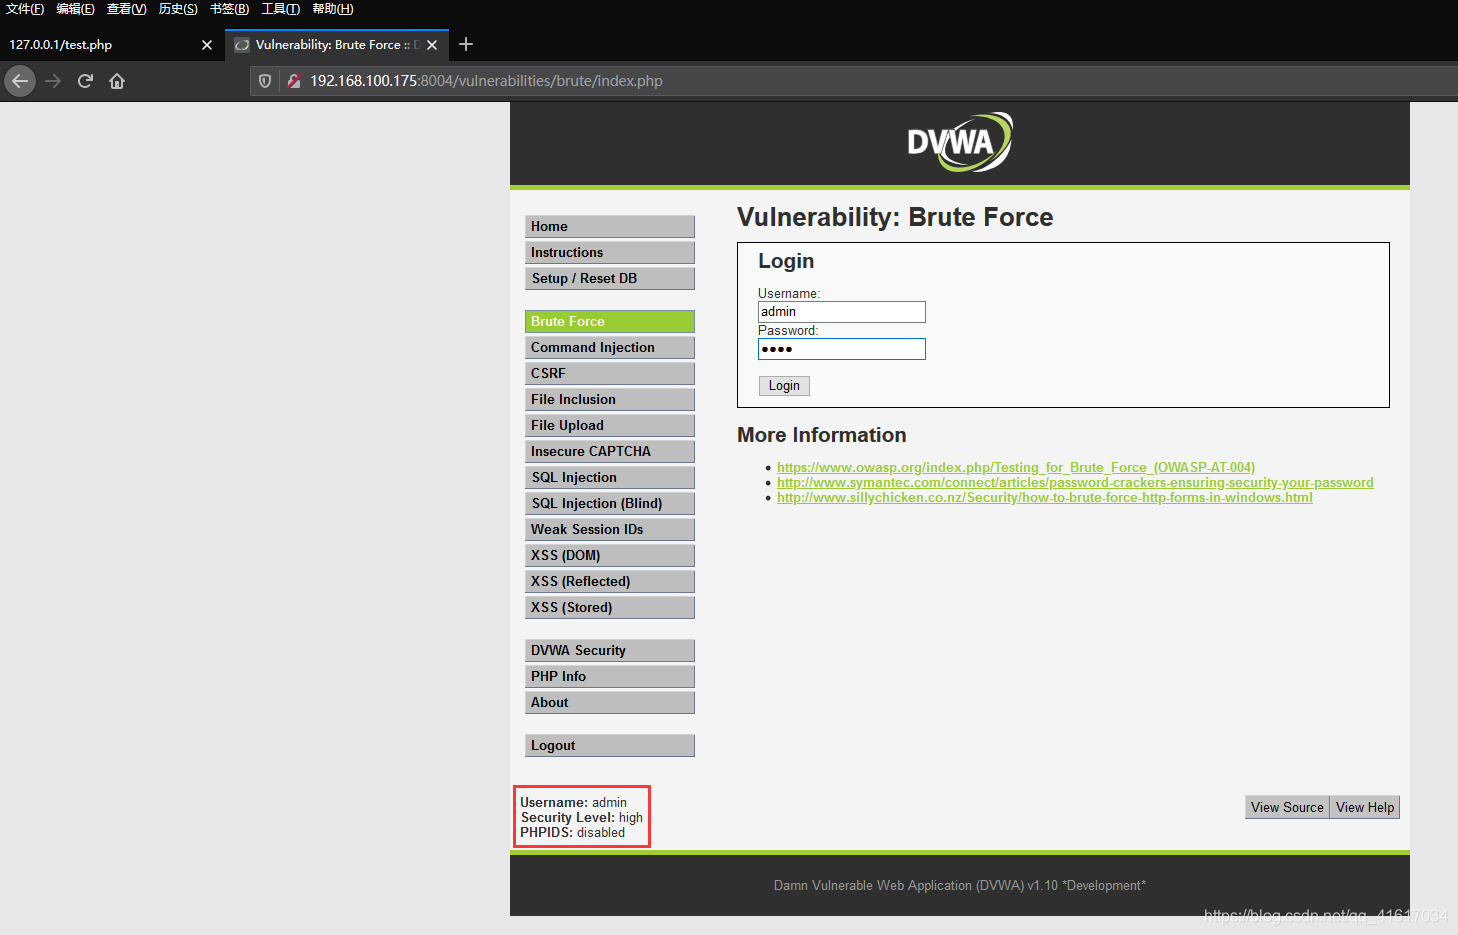Open PHP Info page
Screen dimensions: 1458x935
(x=610, y=676)
